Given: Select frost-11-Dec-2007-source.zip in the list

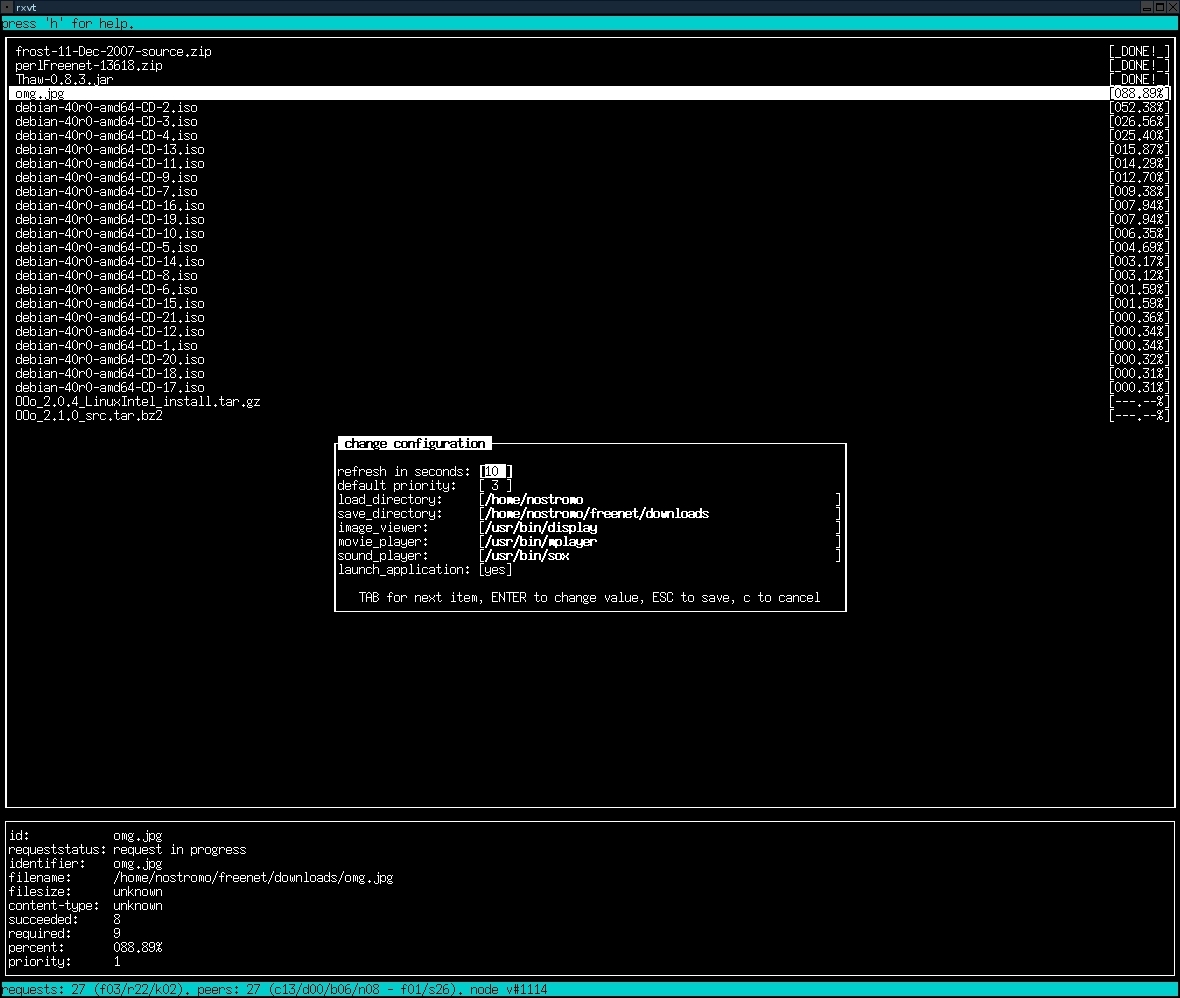Looking at the screenshot, I should (113, 51).
